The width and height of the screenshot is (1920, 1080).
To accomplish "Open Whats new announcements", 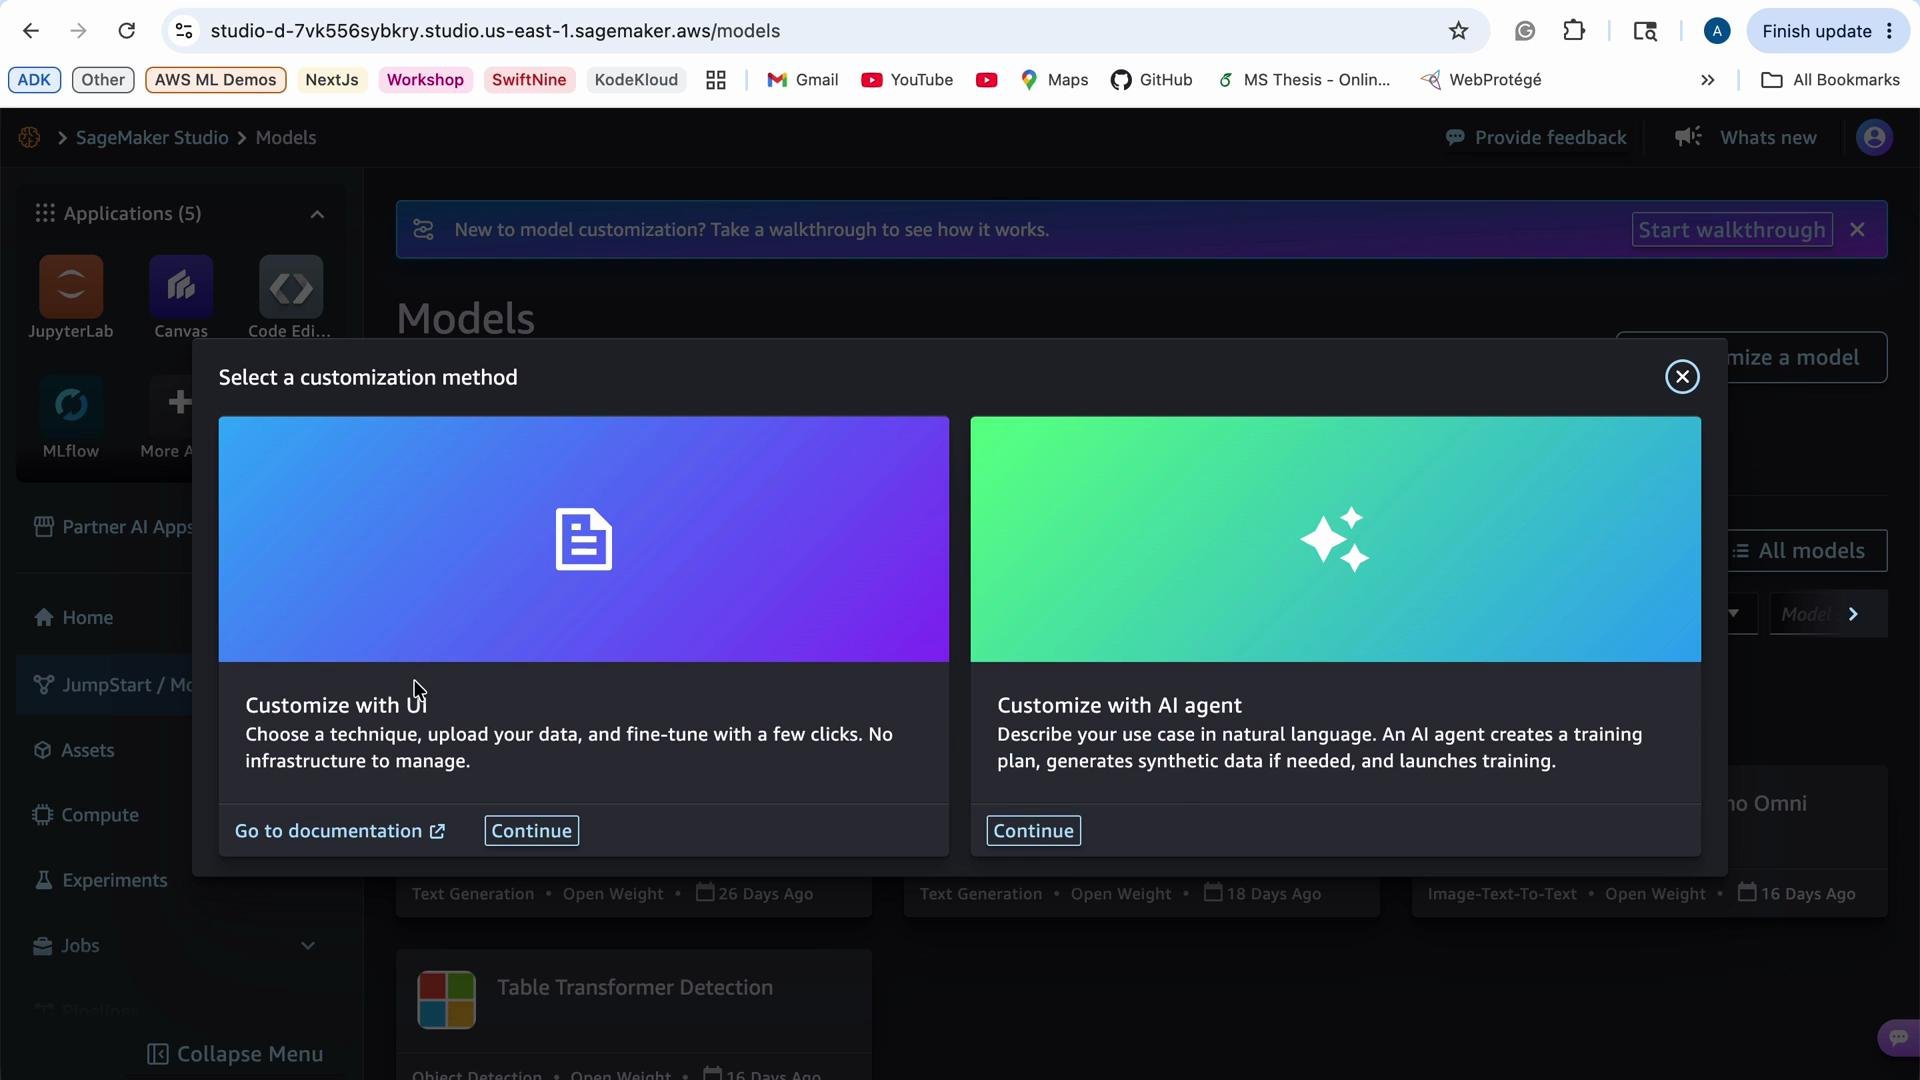I will pos(1746,138).
